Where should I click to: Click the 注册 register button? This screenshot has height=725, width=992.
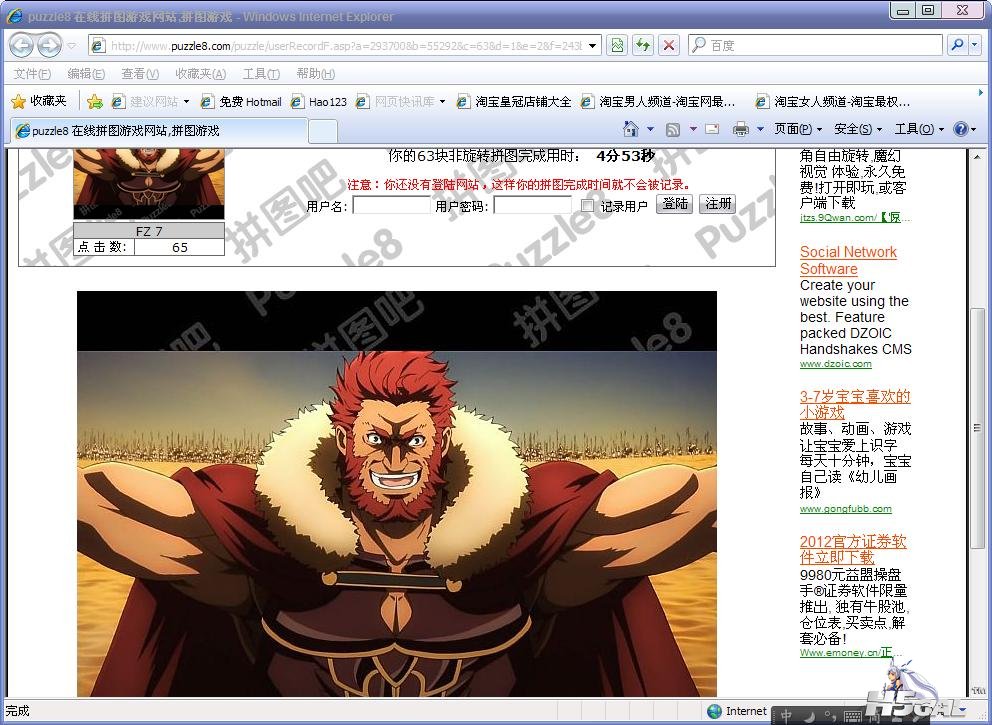[x=718, y=204]
